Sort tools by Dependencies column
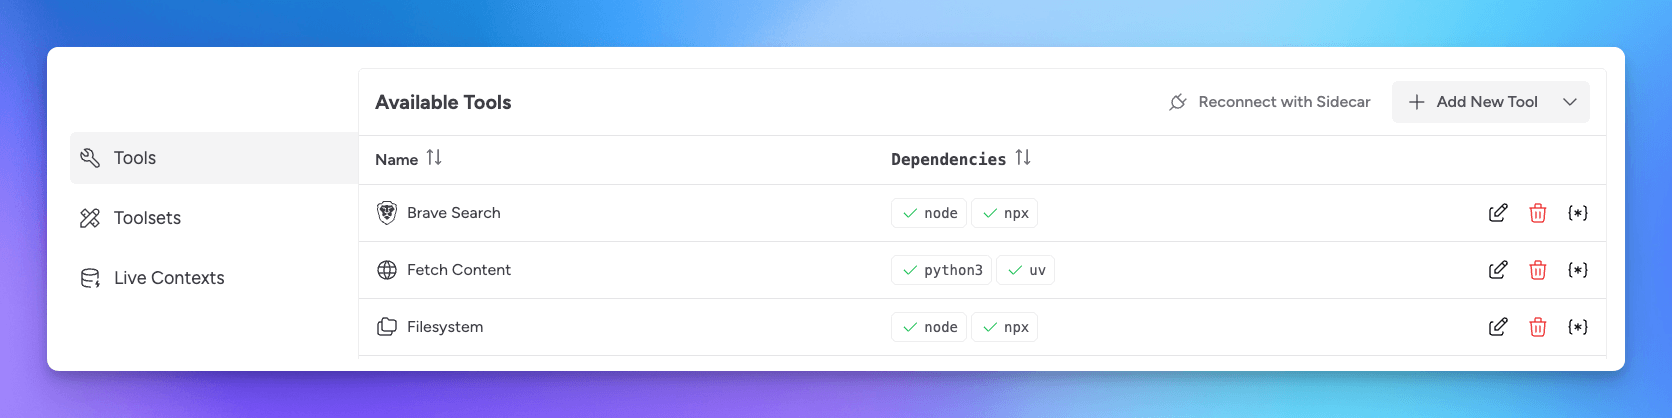Image resolution: width=1672 pixels, height=418 pixels. (x=1023, y=158)
